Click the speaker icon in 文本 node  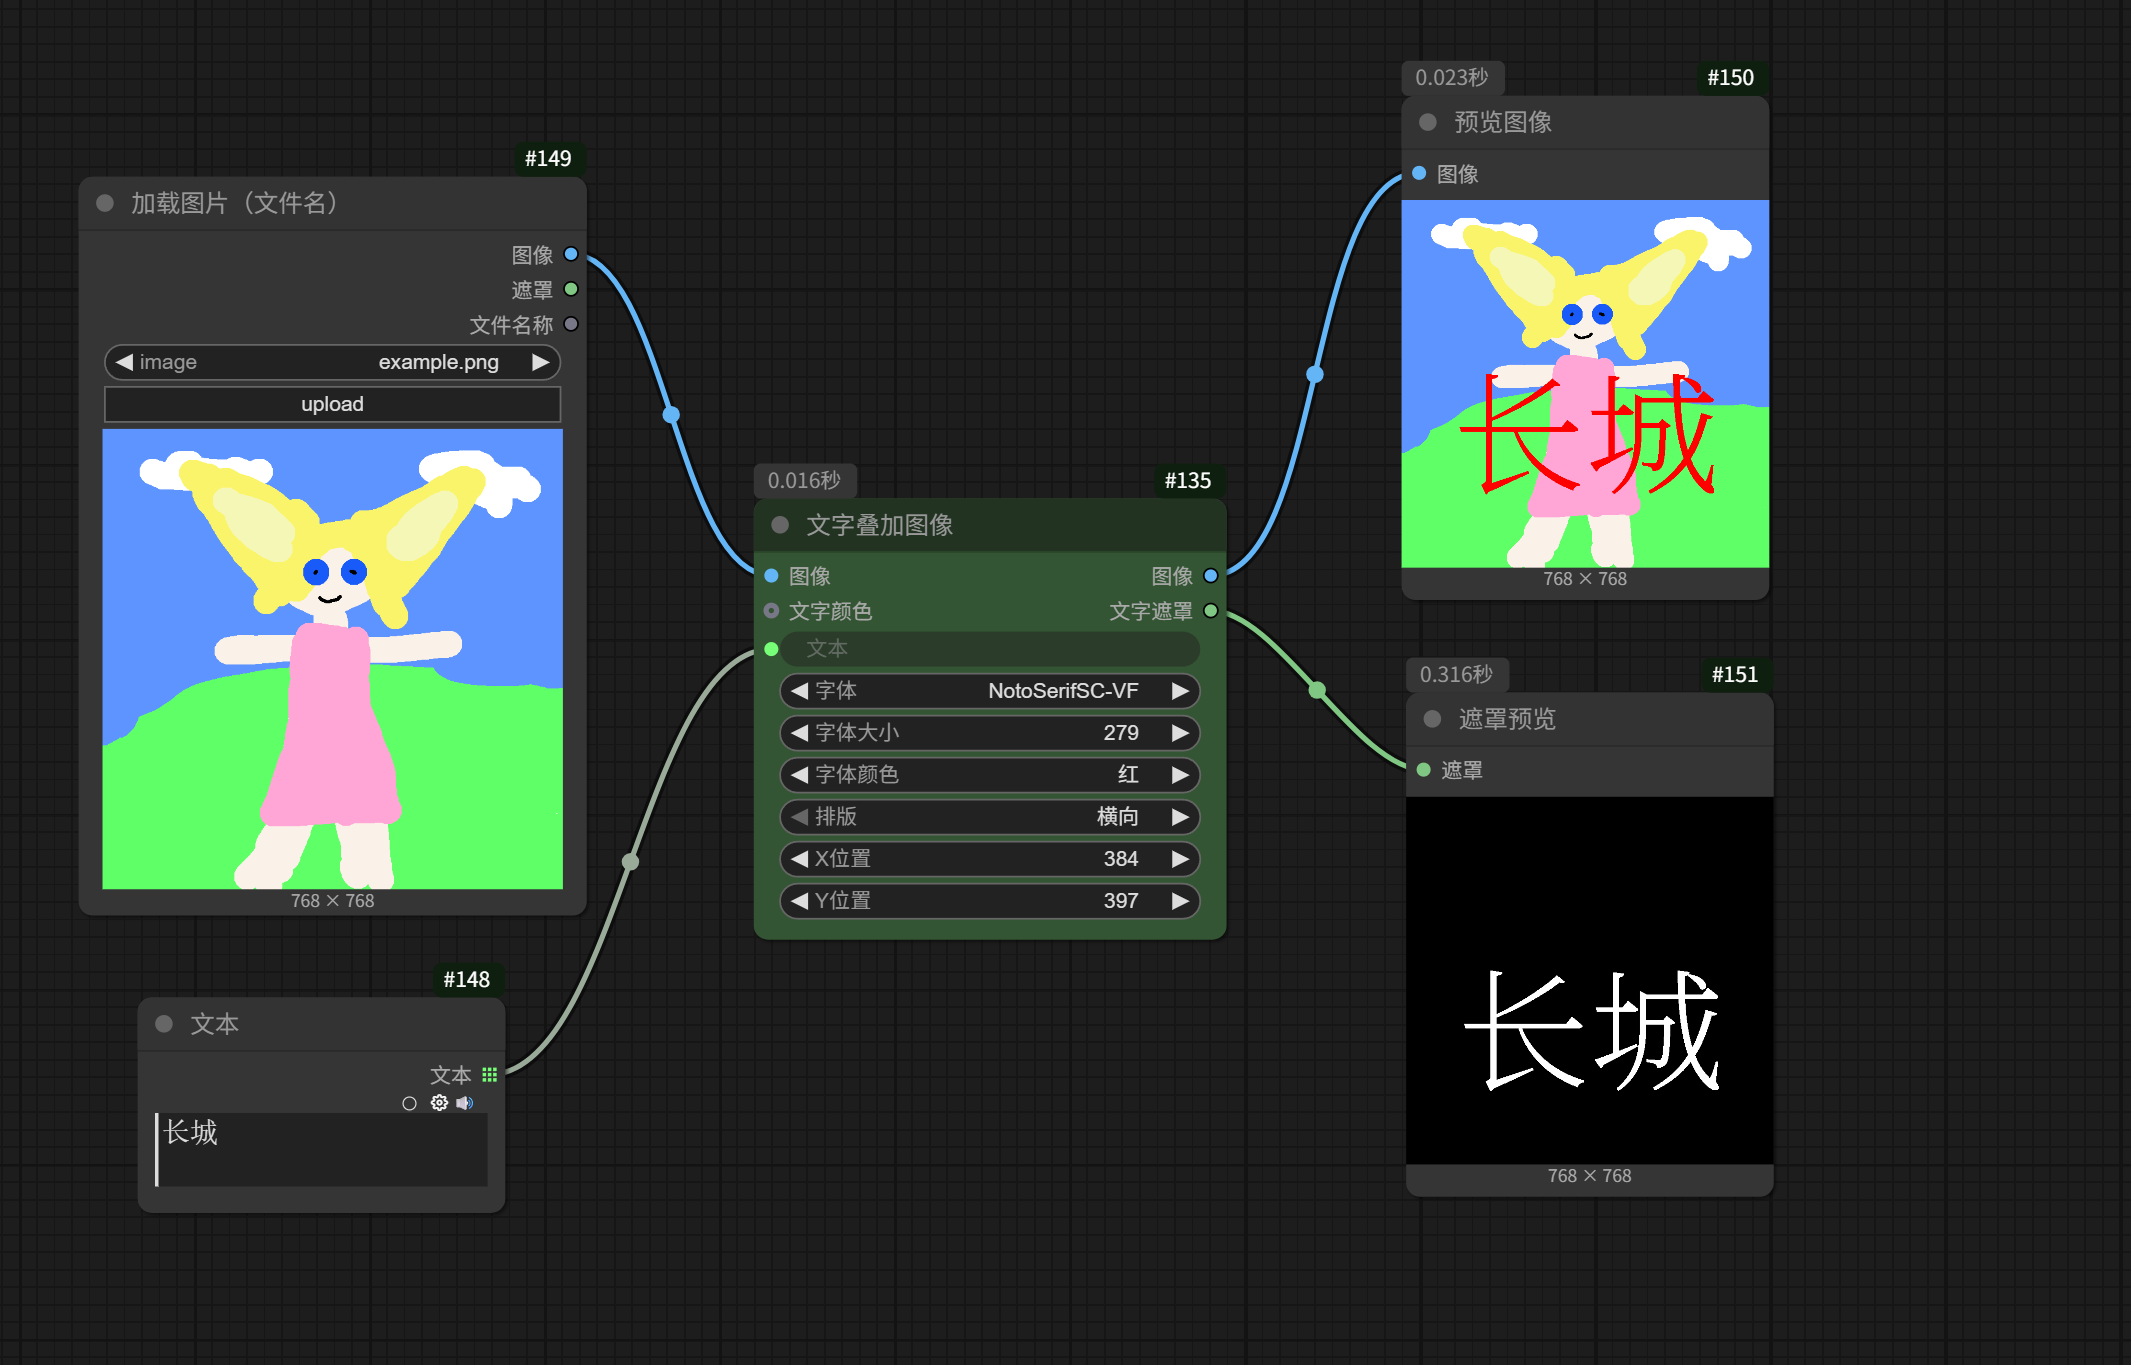(x=465, y=1103)
